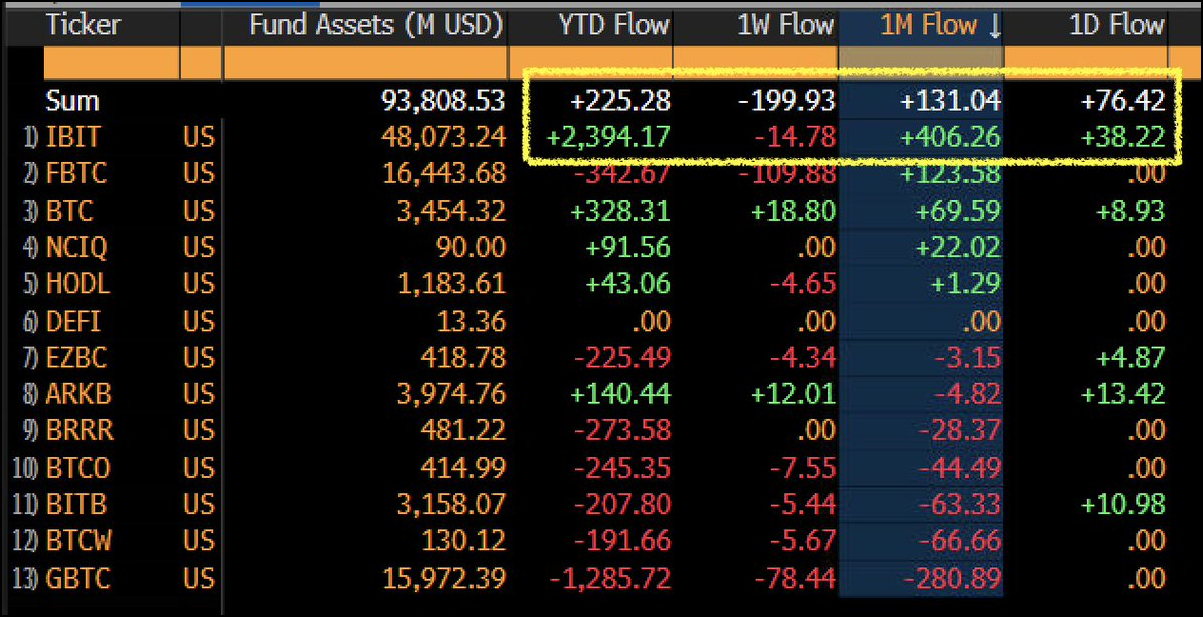Click the sort arrow on 1M Flow
This screenshot has height=617, width=1203.
(994, 26)
